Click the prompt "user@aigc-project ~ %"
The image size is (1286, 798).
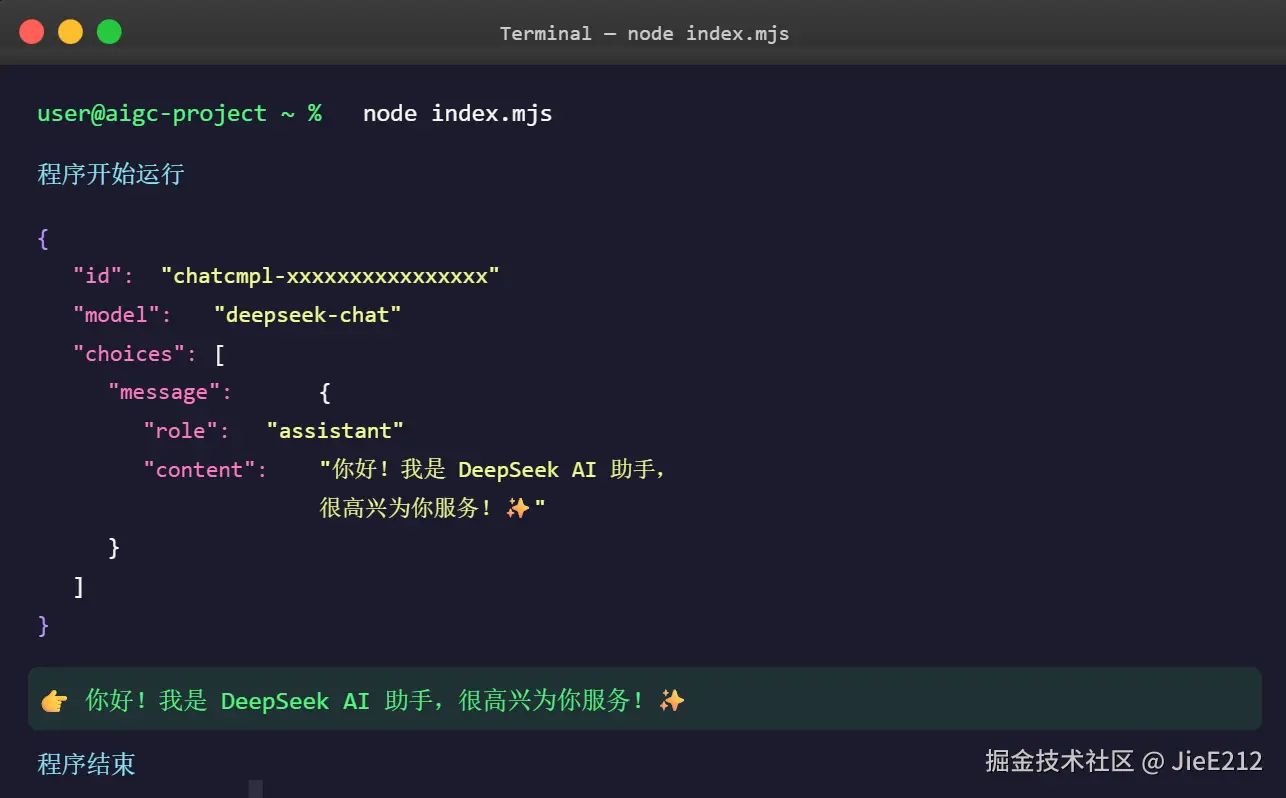[x=180, y=113]
